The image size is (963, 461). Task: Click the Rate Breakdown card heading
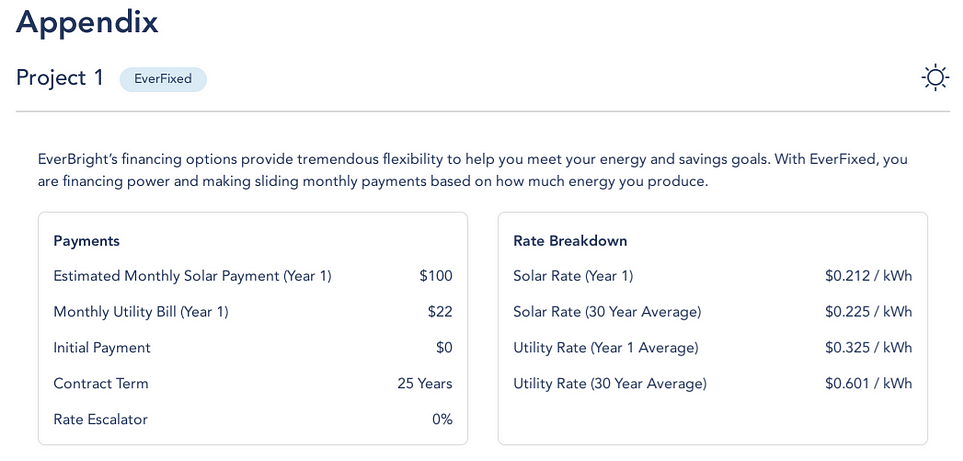570,241
